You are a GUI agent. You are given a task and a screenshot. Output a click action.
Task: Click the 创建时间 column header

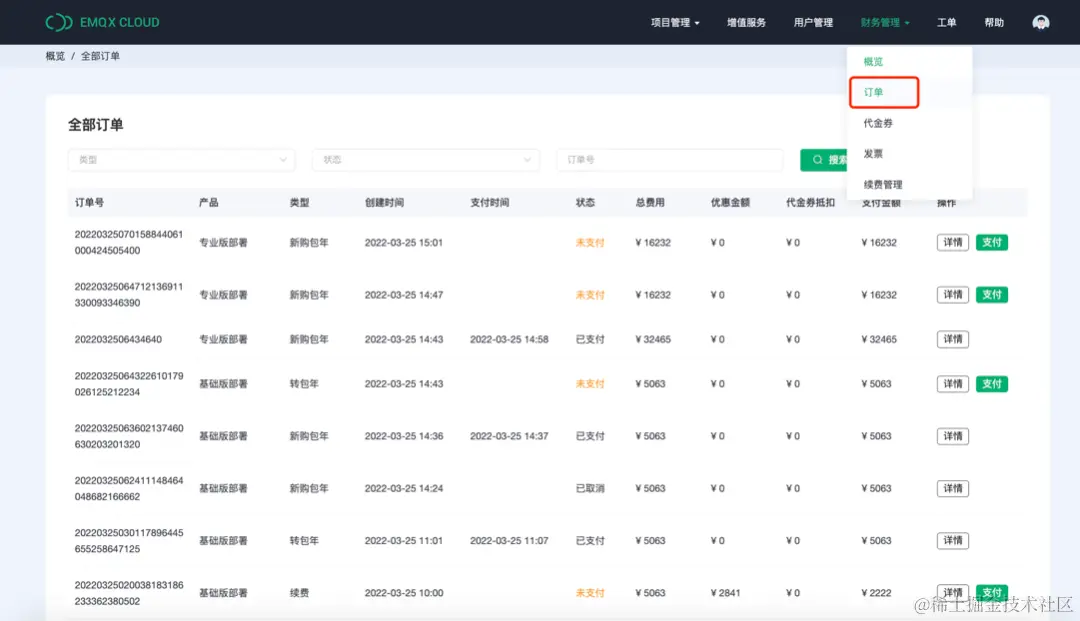[x=384, y=202]
